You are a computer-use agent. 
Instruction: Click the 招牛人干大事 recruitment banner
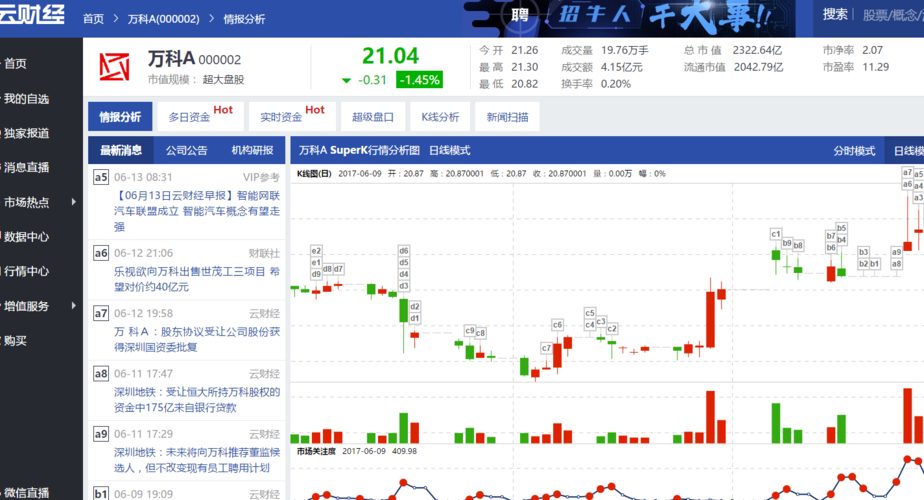pyautogui.click(x=629, y=18)
